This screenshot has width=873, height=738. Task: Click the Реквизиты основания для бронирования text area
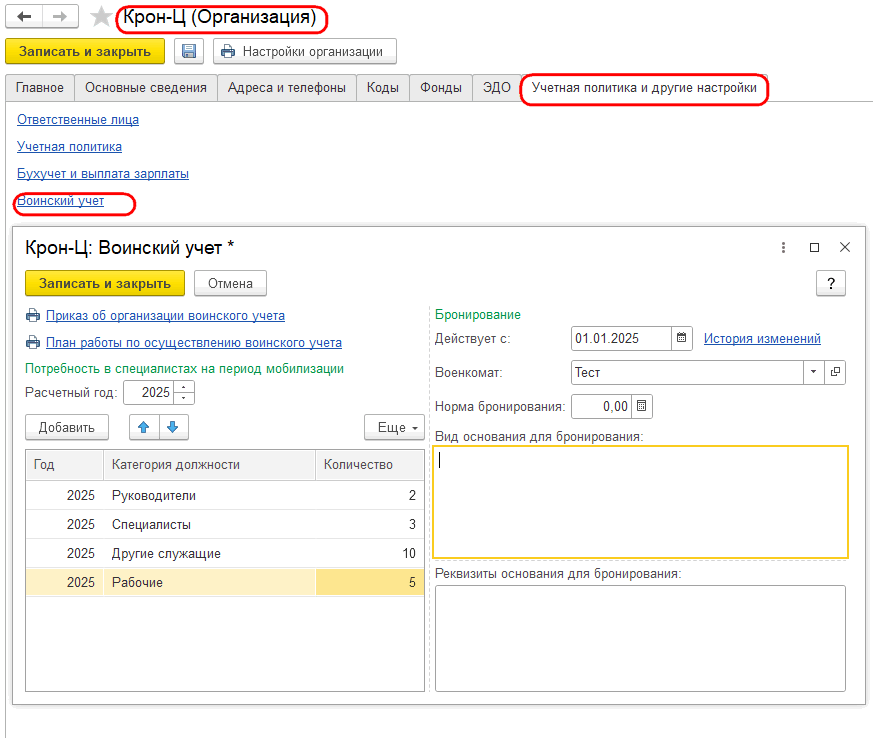pos(640,638)
